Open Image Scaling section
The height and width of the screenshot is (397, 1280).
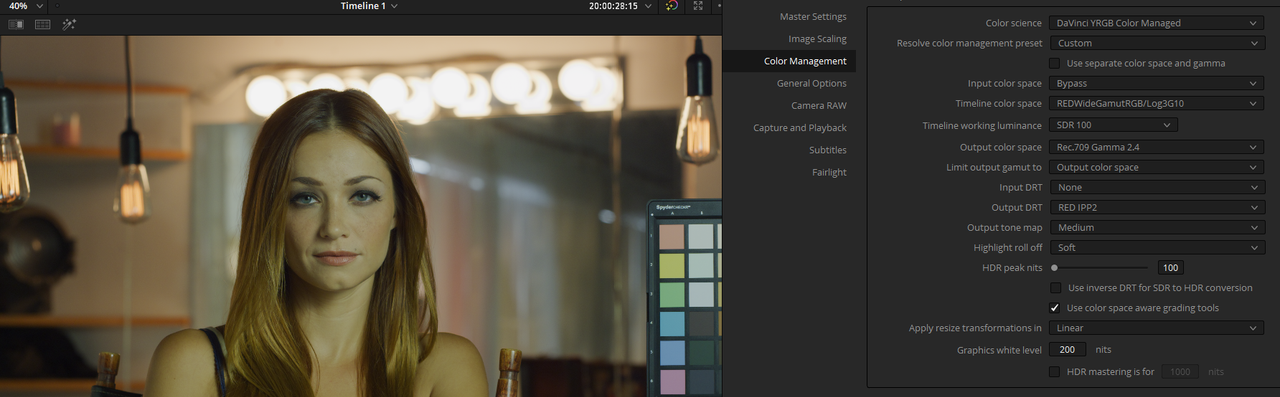click(x=817, y=39)
